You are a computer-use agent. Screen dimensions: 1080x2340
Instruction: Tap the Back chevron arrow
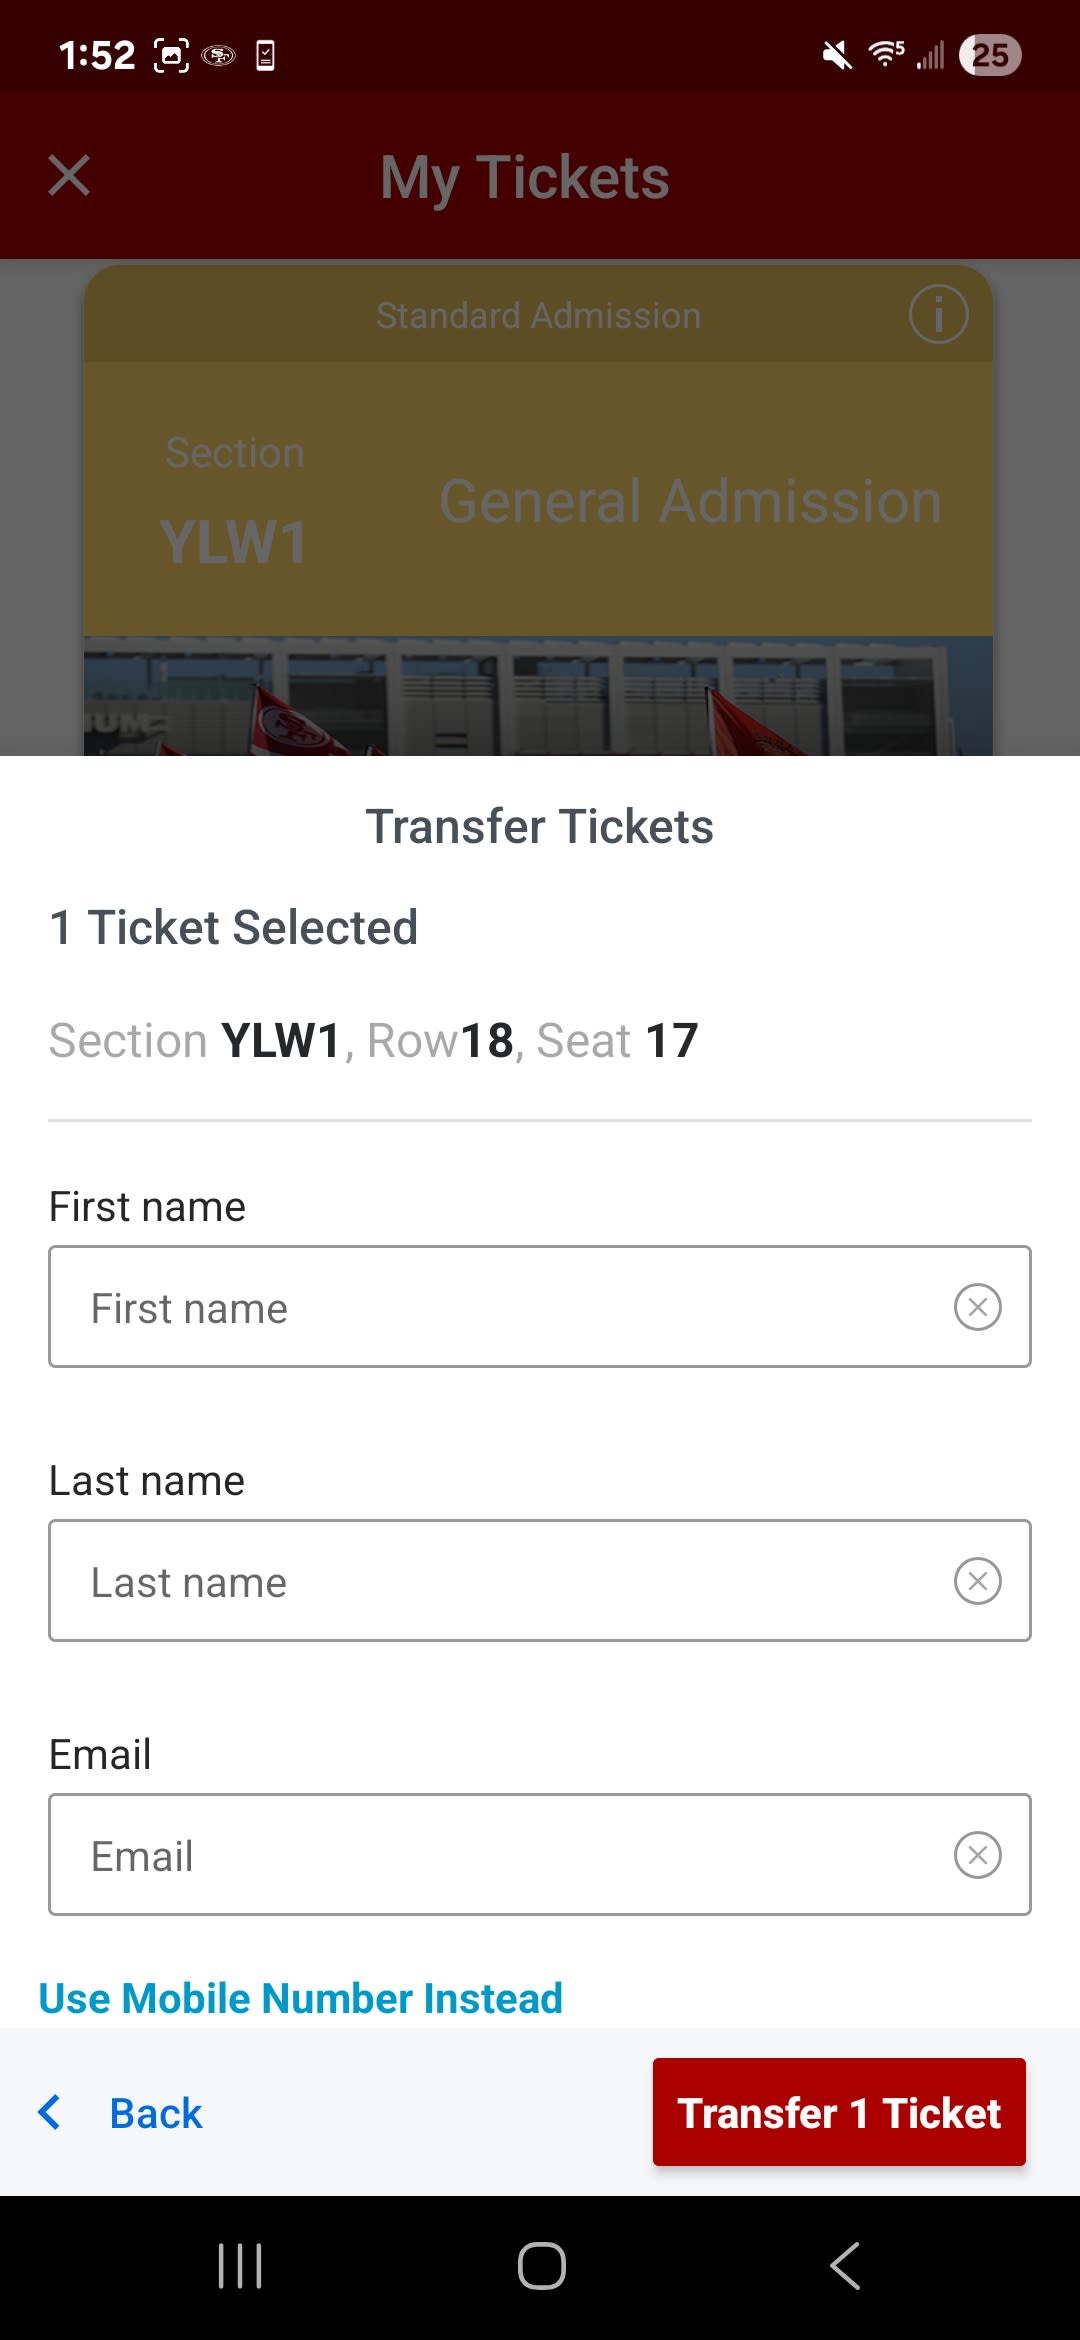tap(49, 2113)
